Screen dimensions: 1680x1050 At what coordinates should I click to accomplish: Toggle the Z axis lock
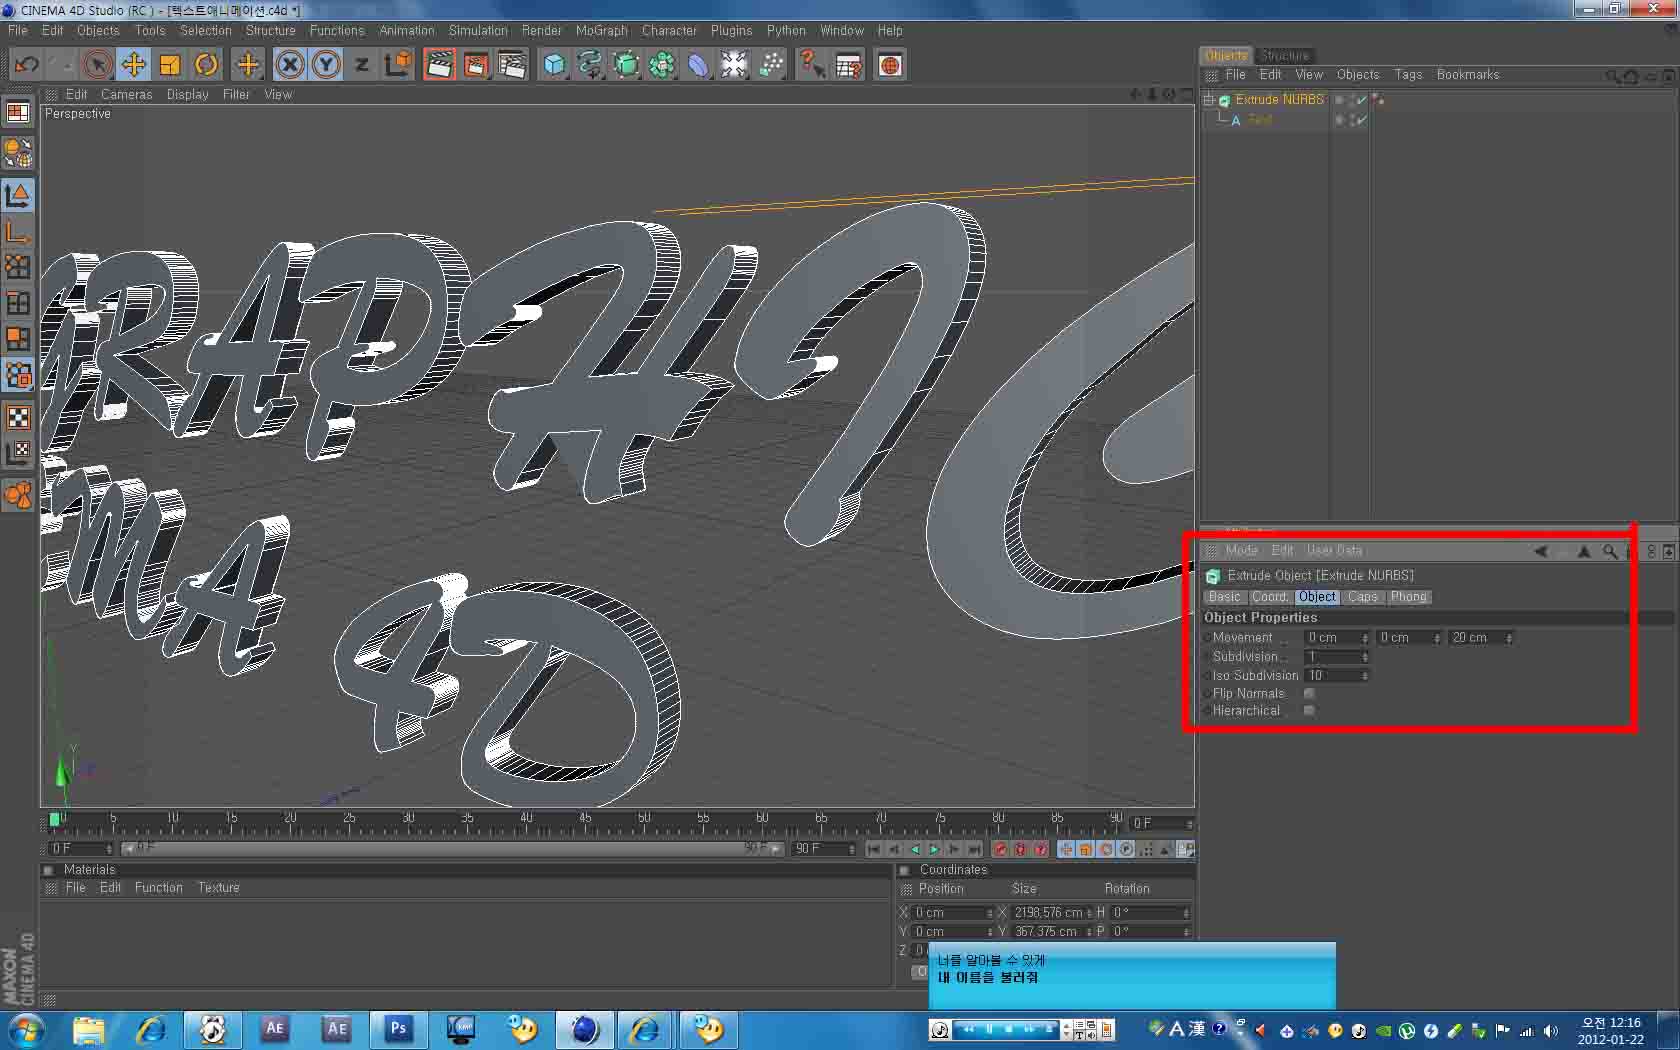pyautogui.click(x=361, y=65)
